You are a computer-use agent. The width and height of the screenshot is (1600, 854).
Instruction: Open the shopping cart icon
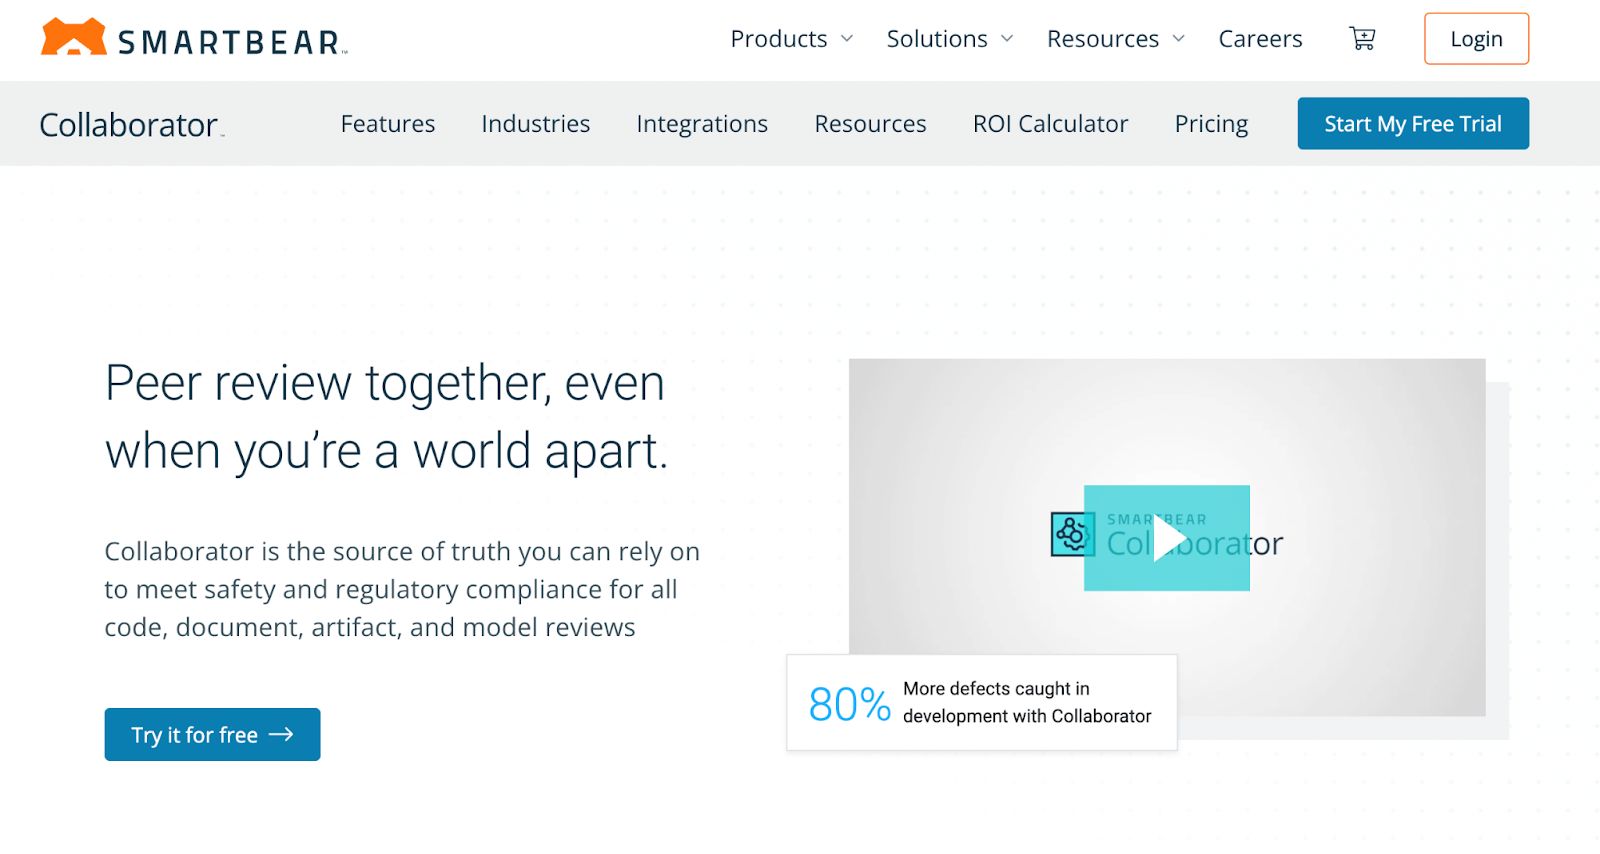click(x=1362, y=39)
